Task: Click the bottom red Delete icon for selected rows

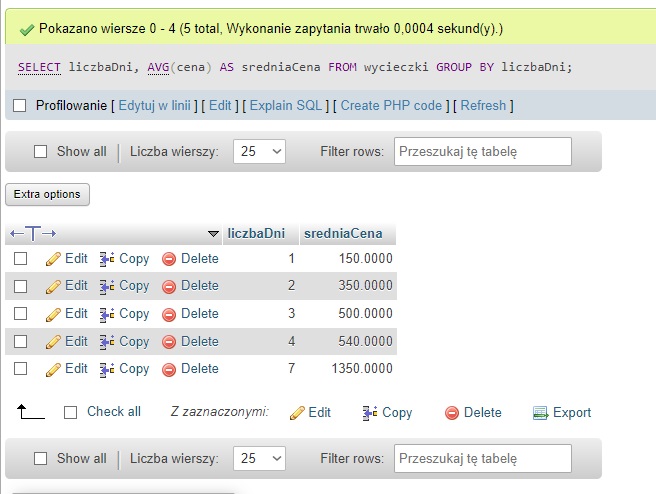Action: tap(452, 412)
